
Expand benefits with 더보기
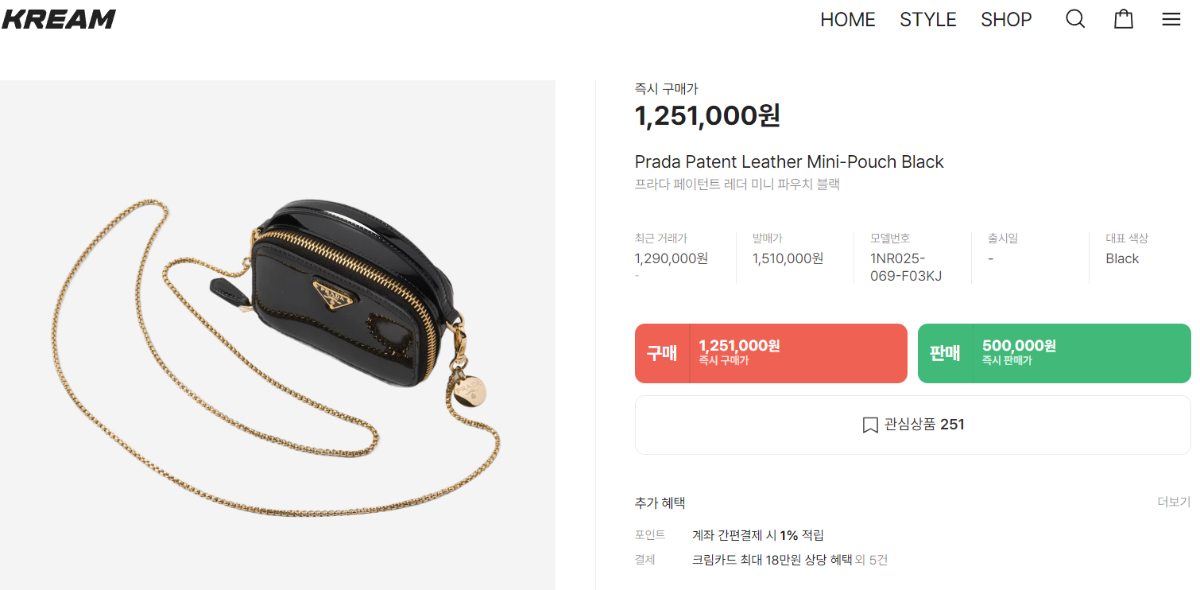click(1174, 502)
